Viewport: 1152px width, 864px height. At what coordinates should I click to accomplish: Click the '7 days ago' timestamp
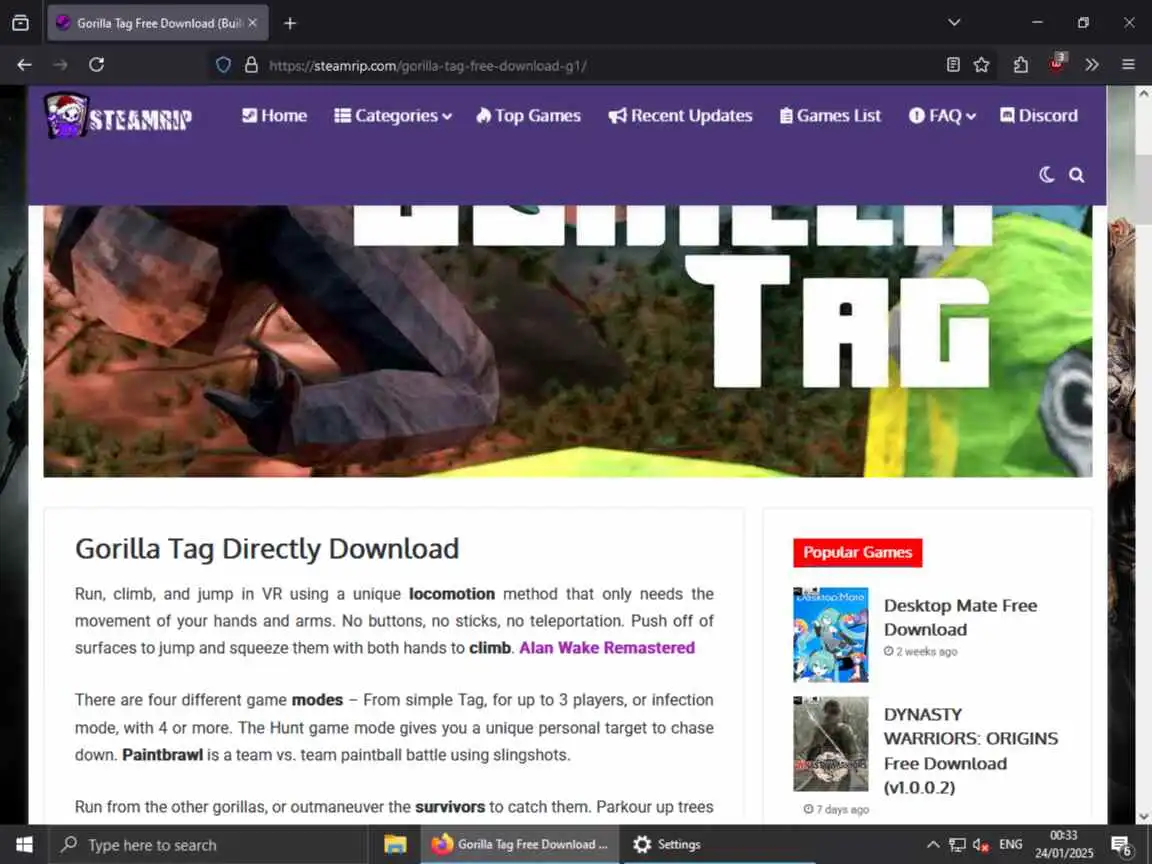tap(836, 810)
